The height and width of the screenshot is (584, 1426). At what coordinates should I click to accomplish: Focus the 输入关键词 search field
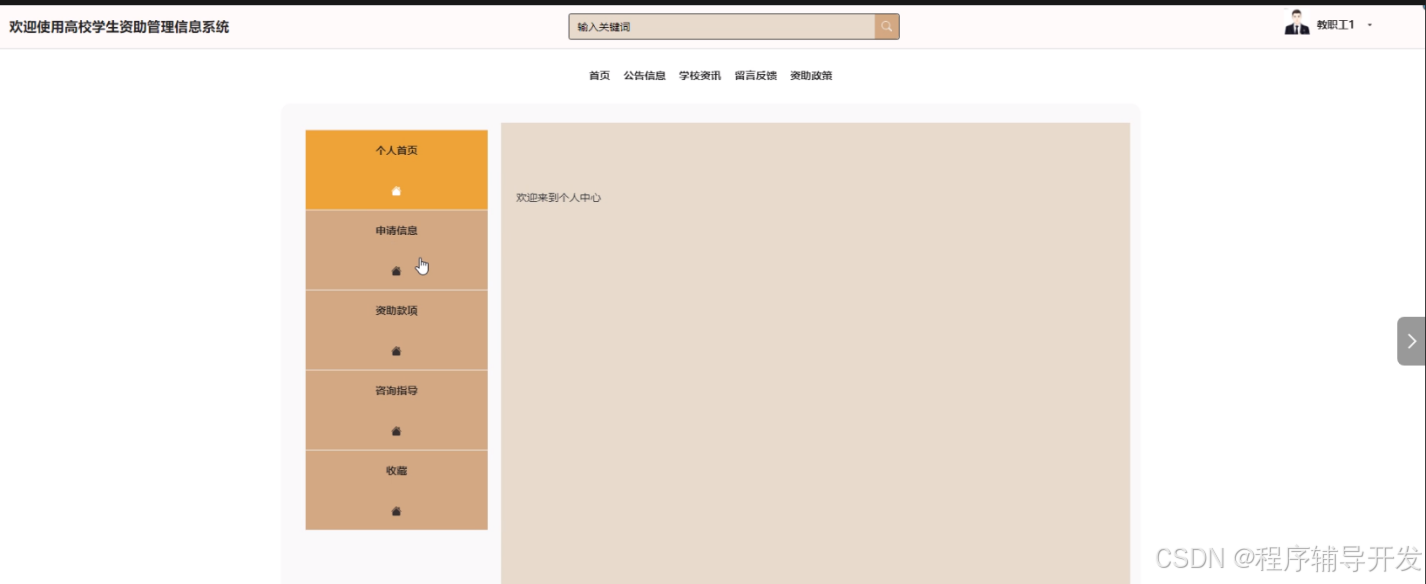pos(722,27)
